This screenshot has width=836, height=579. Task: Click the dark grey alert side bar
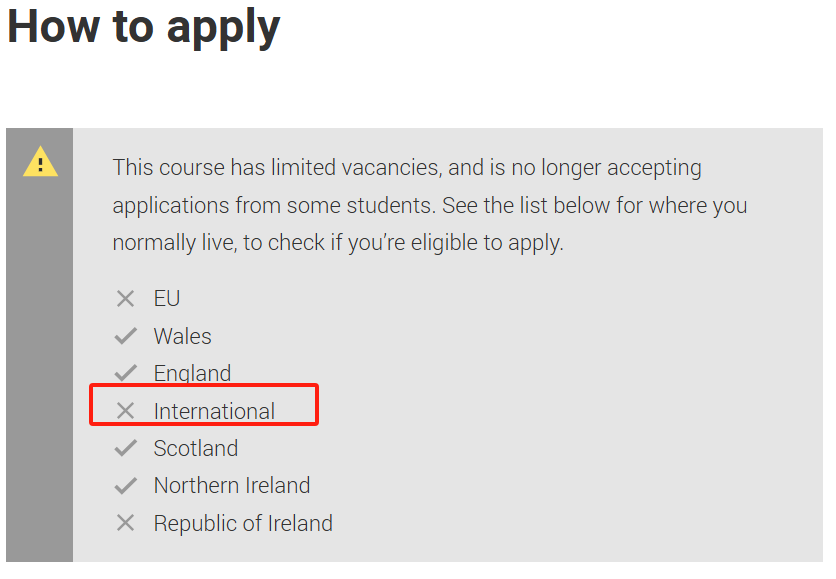pyautogui.click(x=39, y=344)
